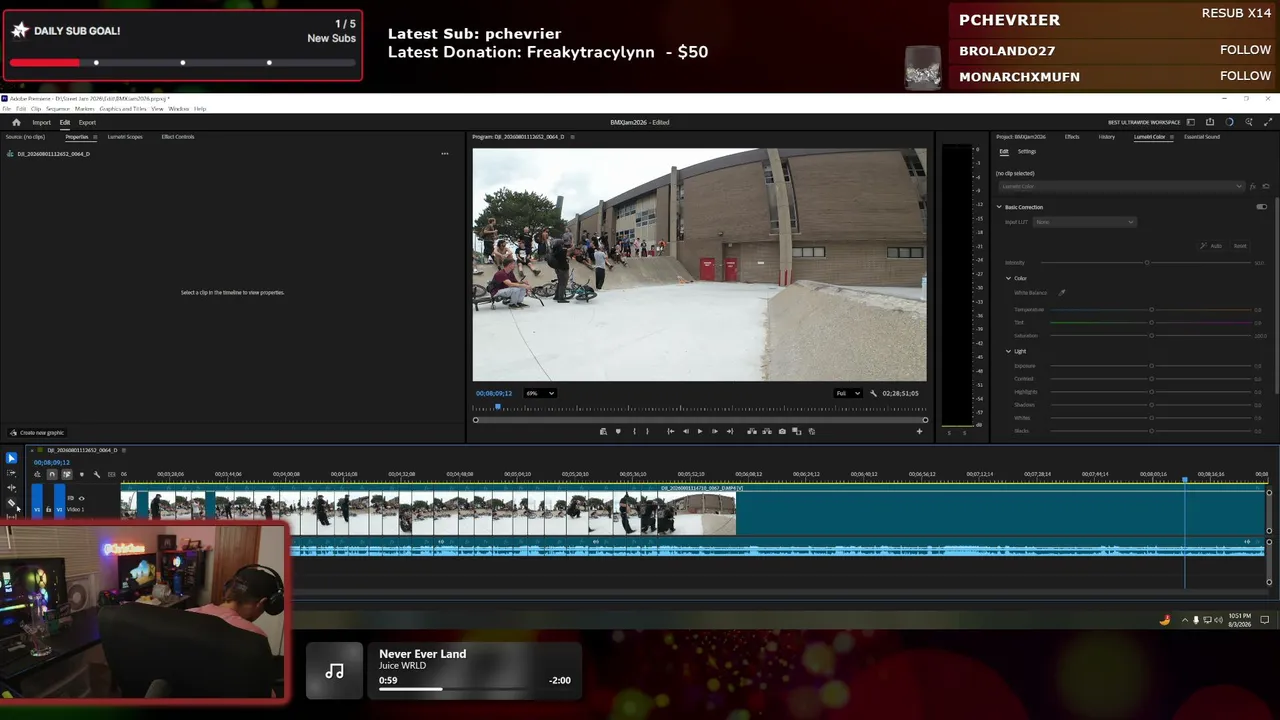Click the volume speaker icon in system tray
This screenshot has height=720, width=1280.
(x=1219, y=620)
